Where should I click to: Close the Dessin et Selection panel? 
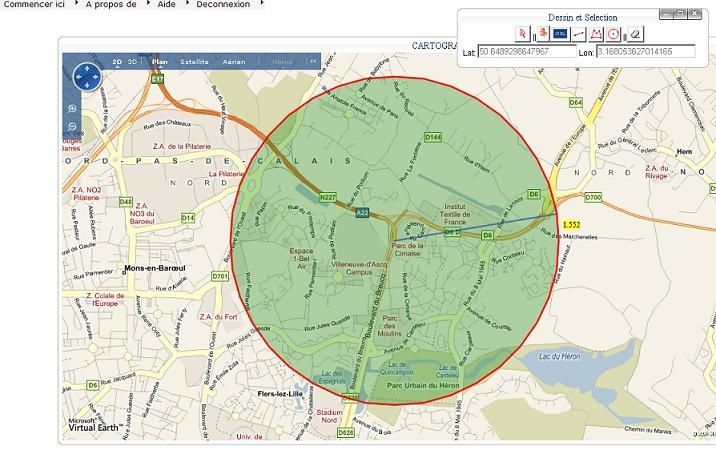(695, 14)
